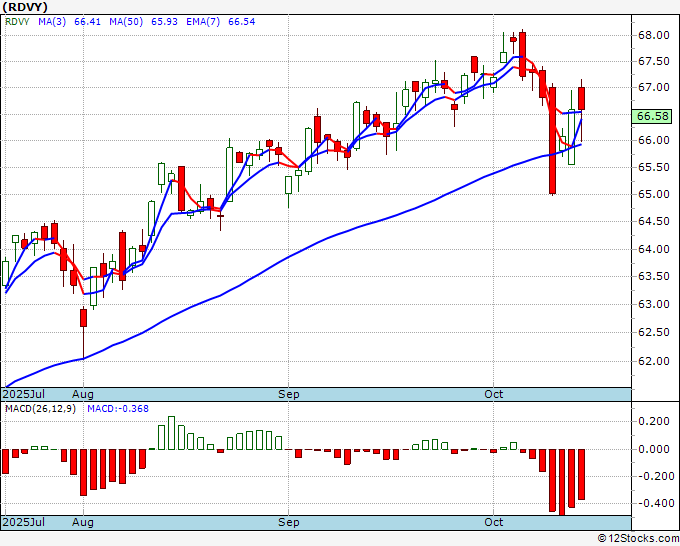Click Oct on the price chart axis
The width and height of the screenshot is (680, 546).
tap(494, 394)
